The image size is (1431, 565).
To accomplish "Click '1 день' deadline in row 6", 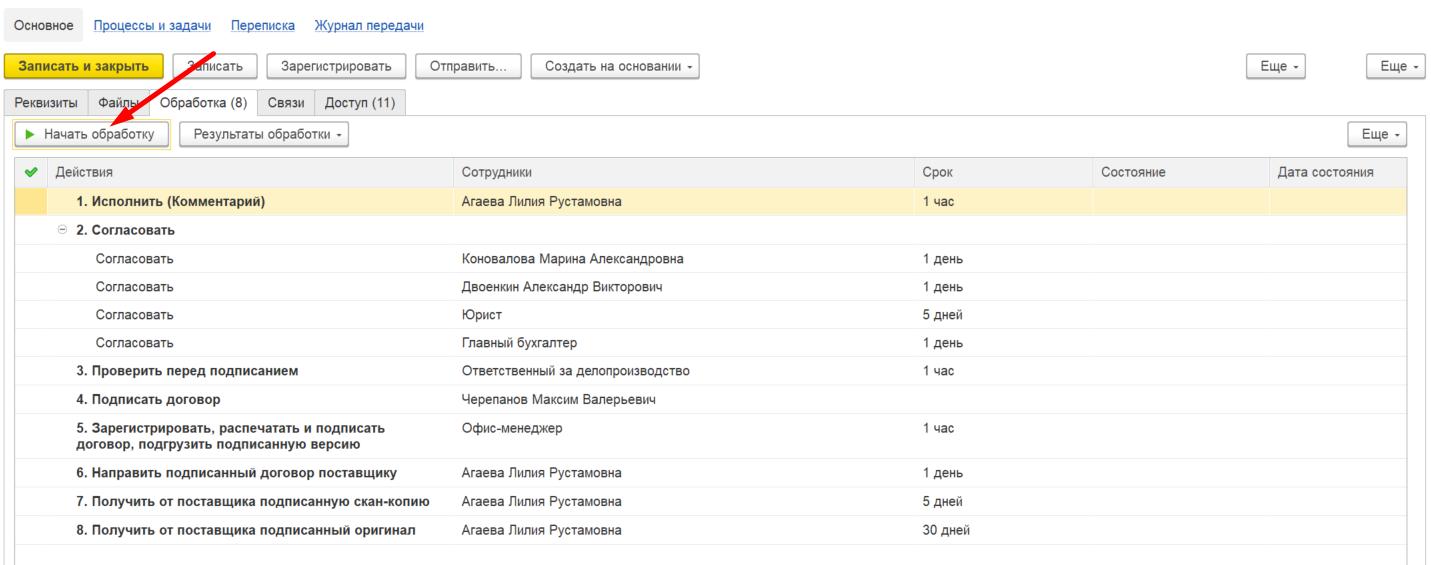I will coord(1004,473).
